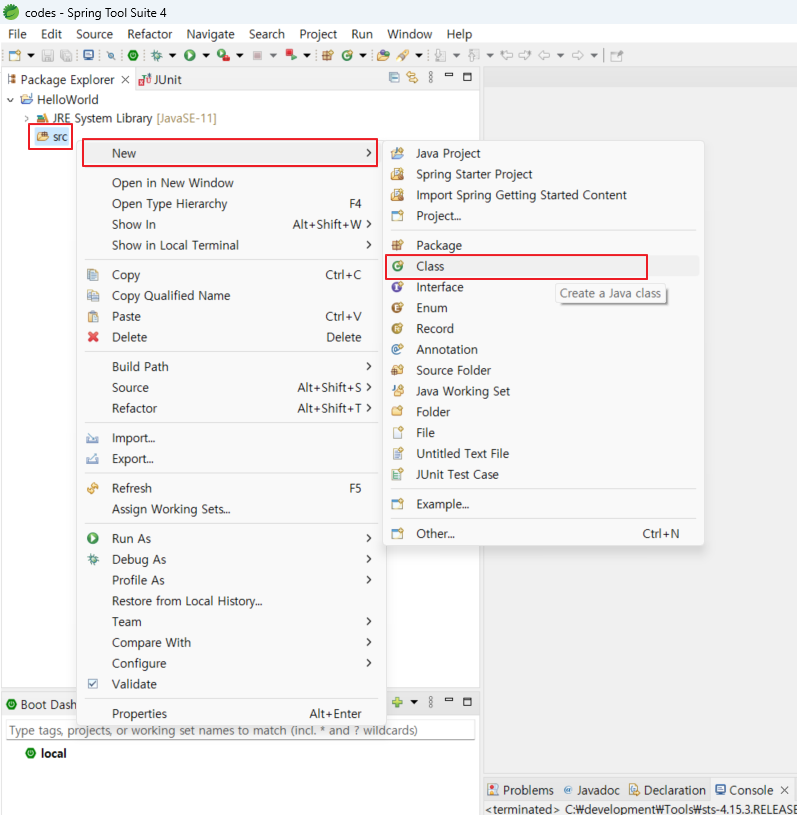Open the Window menu
Screen dimensions: 797x815
pyautogui.click(x=409, y=34)
